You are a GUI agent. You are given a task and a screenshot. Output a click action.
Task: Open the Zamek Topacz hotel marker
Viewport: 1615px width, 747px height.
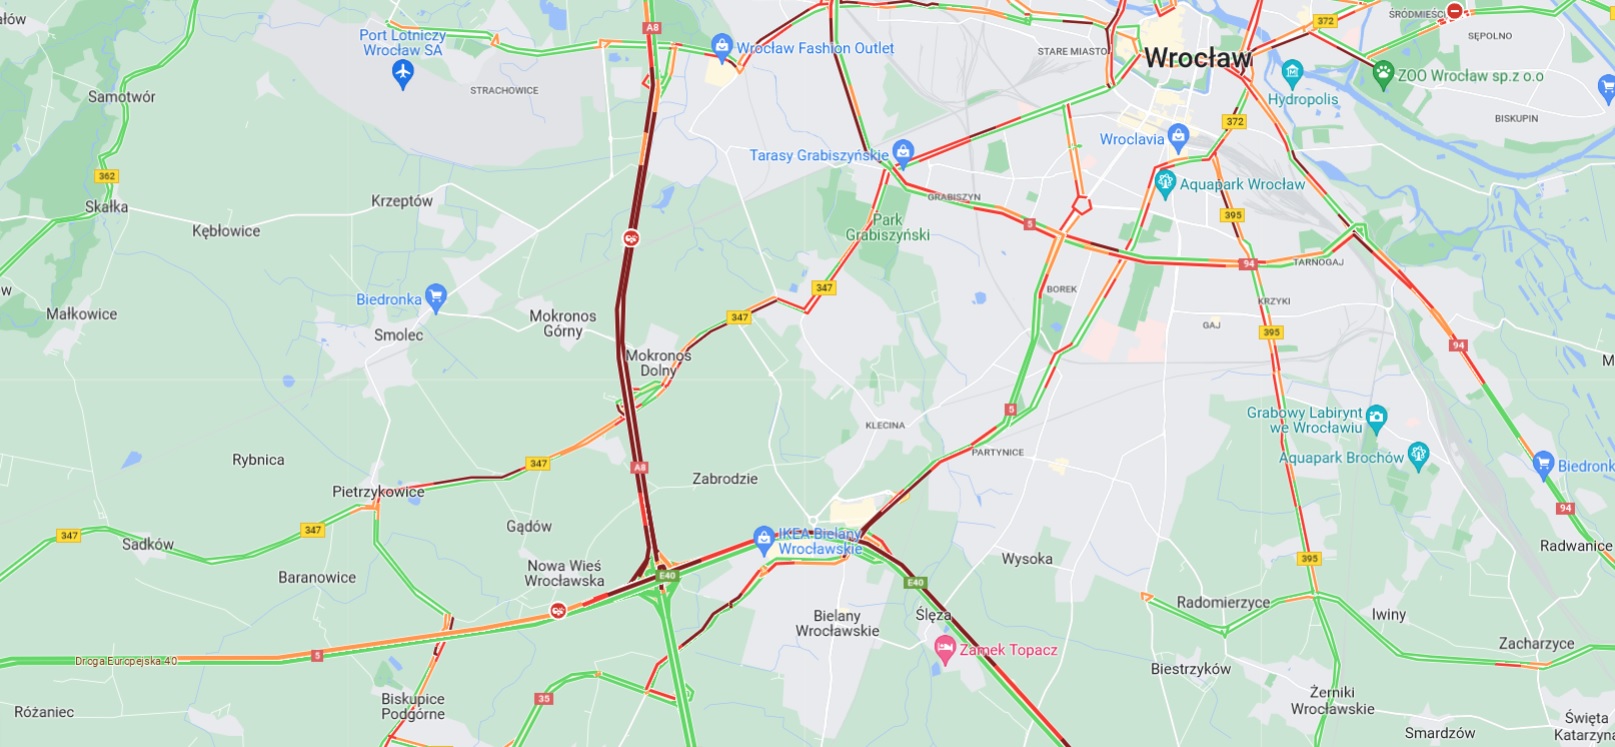(x=944, y=649)
